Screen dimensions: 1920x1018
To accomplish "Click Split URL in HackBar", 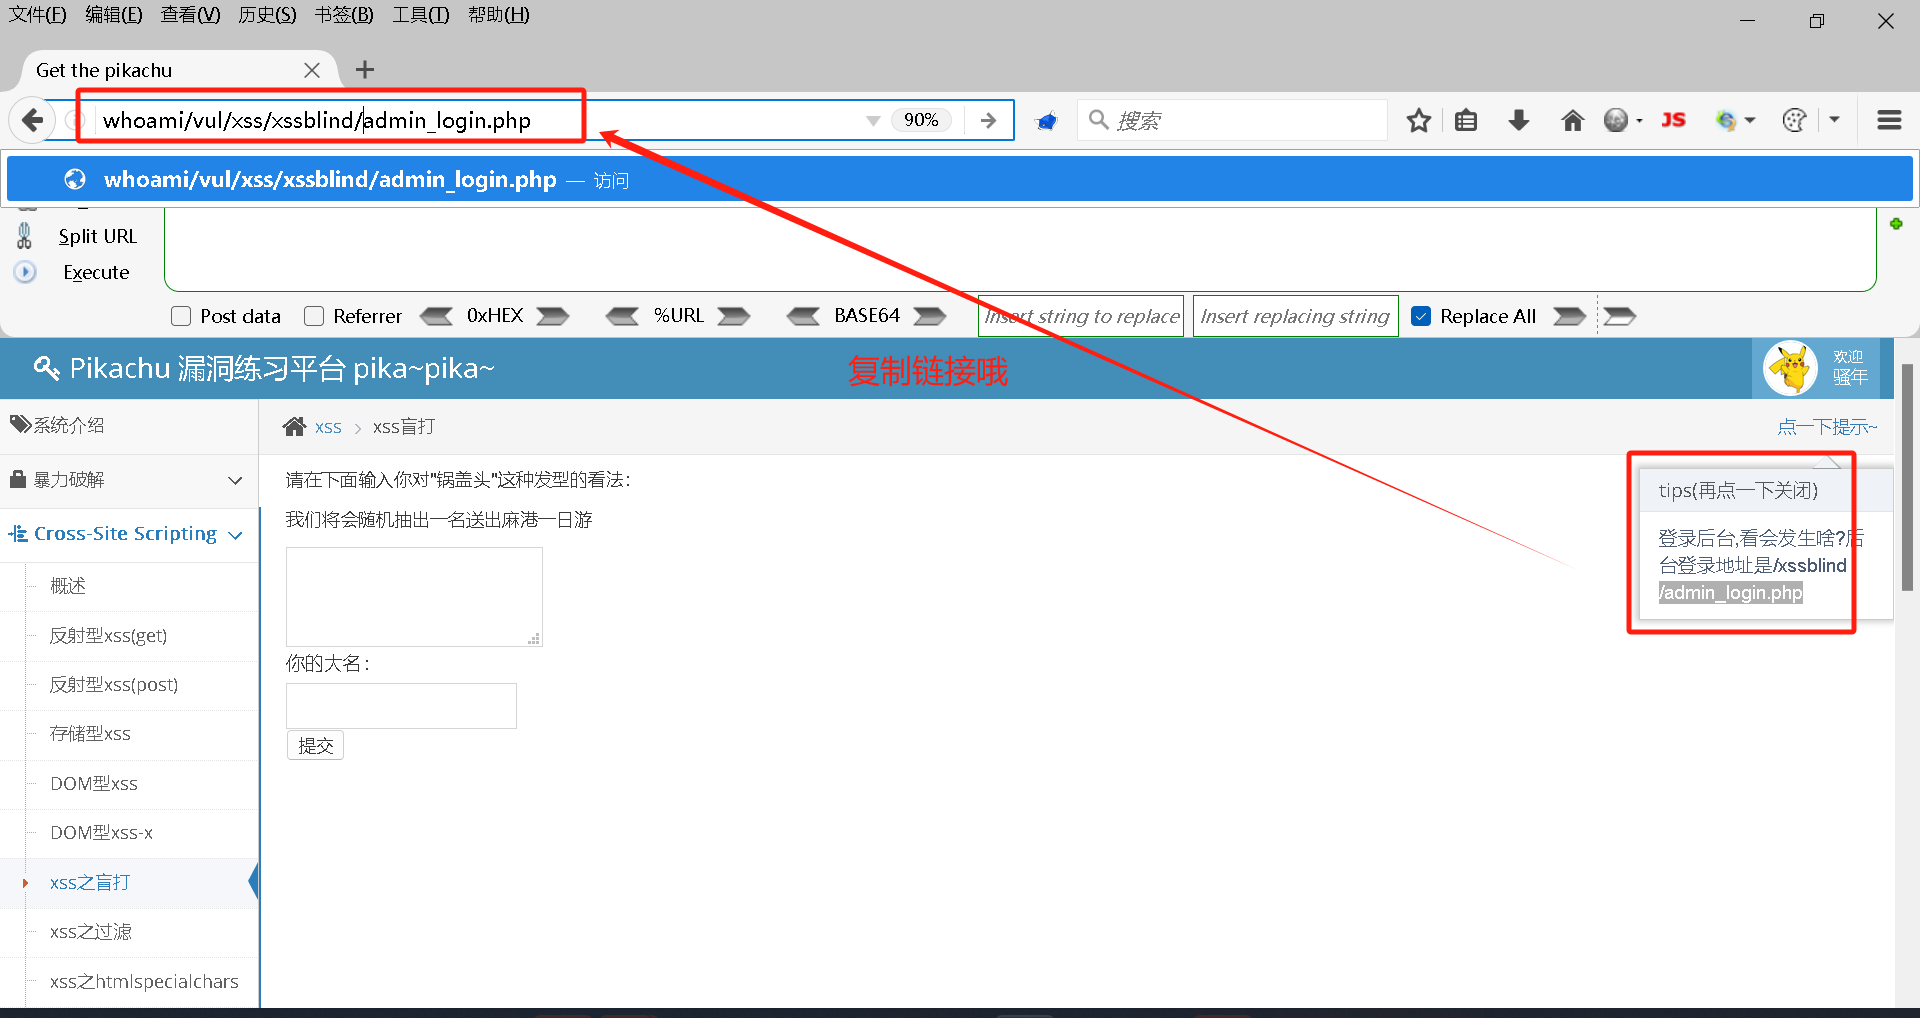I will click(97, 236).
